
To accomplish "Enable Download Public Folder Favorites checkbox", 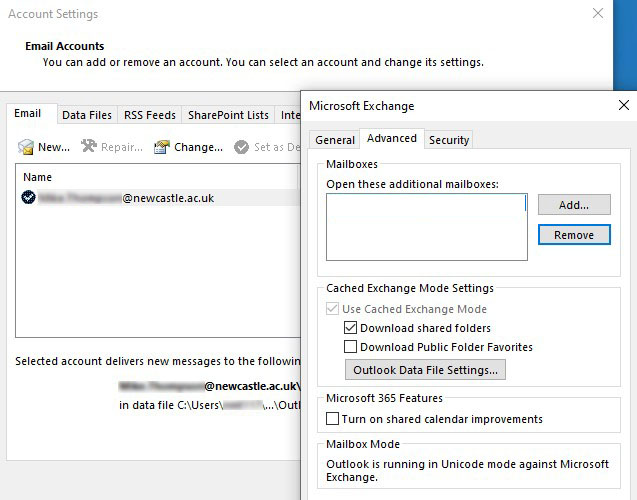I will point(350,347).
